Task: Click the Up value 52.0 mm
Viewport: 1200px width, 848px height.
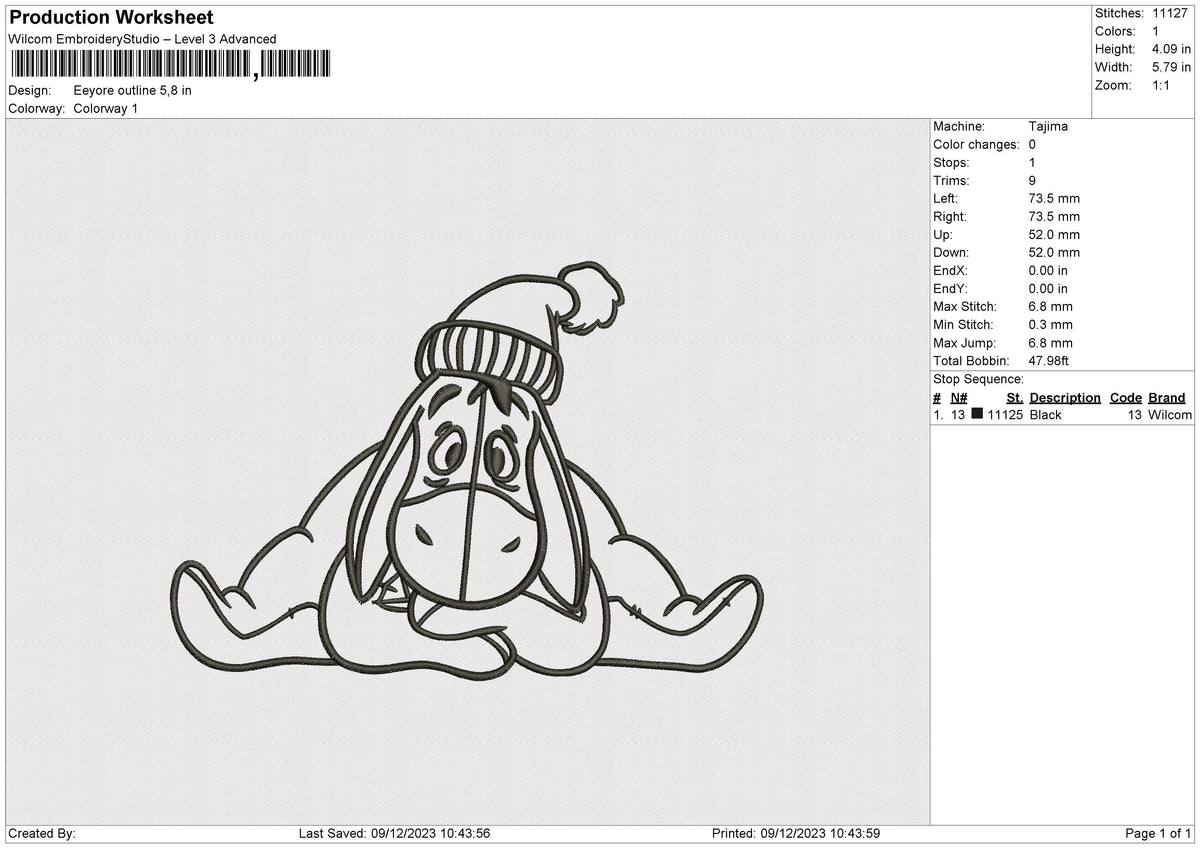Action: click(1054, 234)
